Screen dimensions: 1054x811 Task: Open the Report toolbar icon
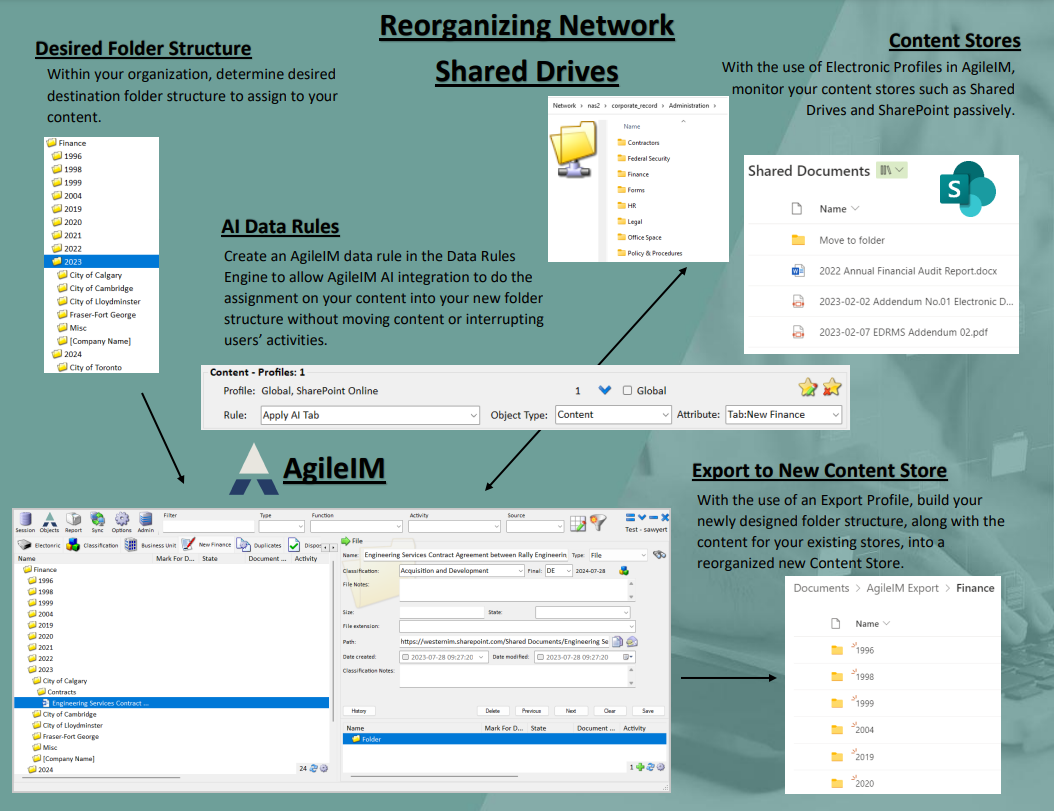74,521
